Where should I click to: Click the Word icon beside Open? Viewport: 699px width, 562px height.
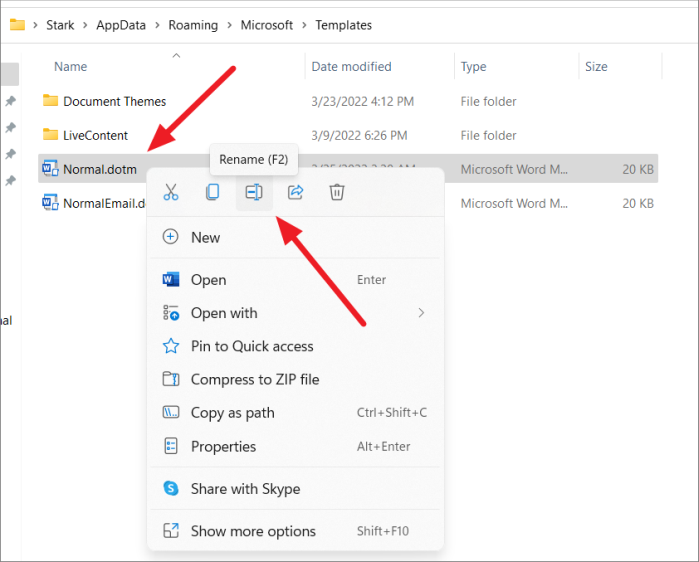tap(171, 279)
